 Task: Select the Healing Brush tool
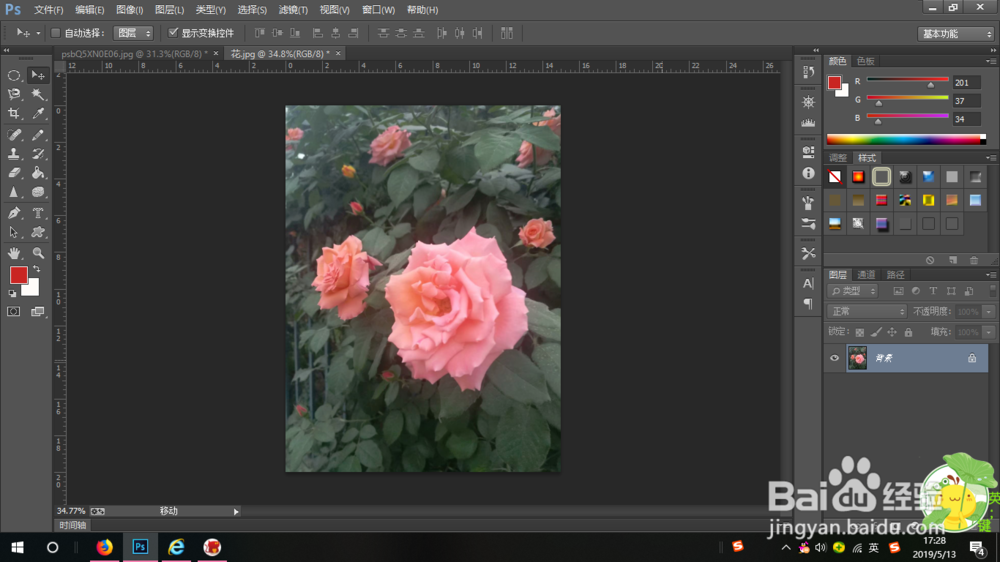[x=13, y=135]
